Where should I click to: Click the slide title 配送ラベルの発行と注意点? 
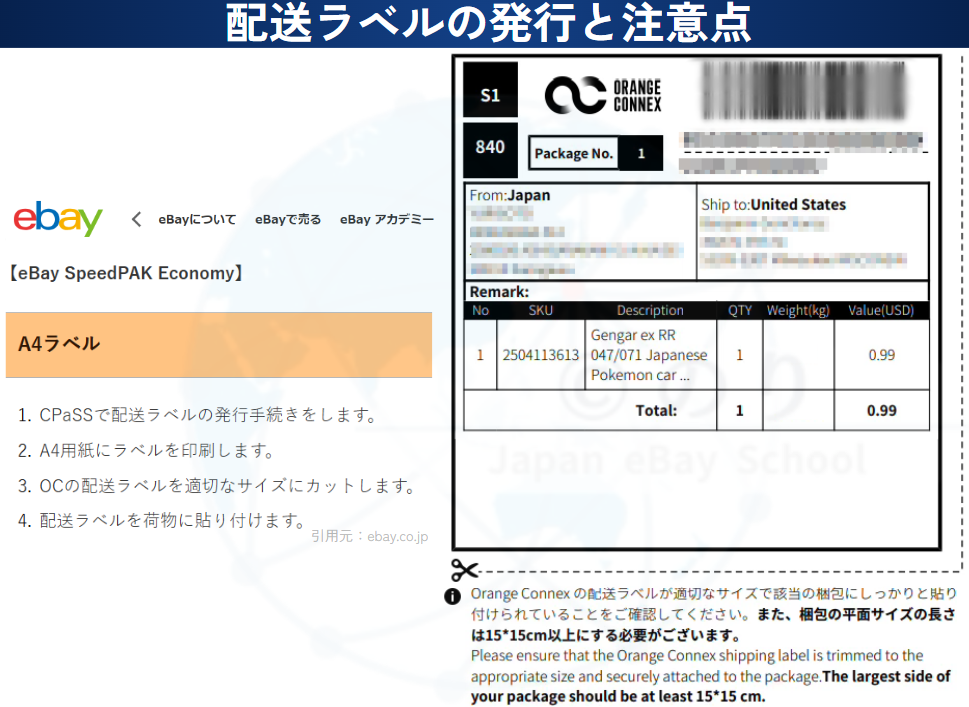pos(486,24)
